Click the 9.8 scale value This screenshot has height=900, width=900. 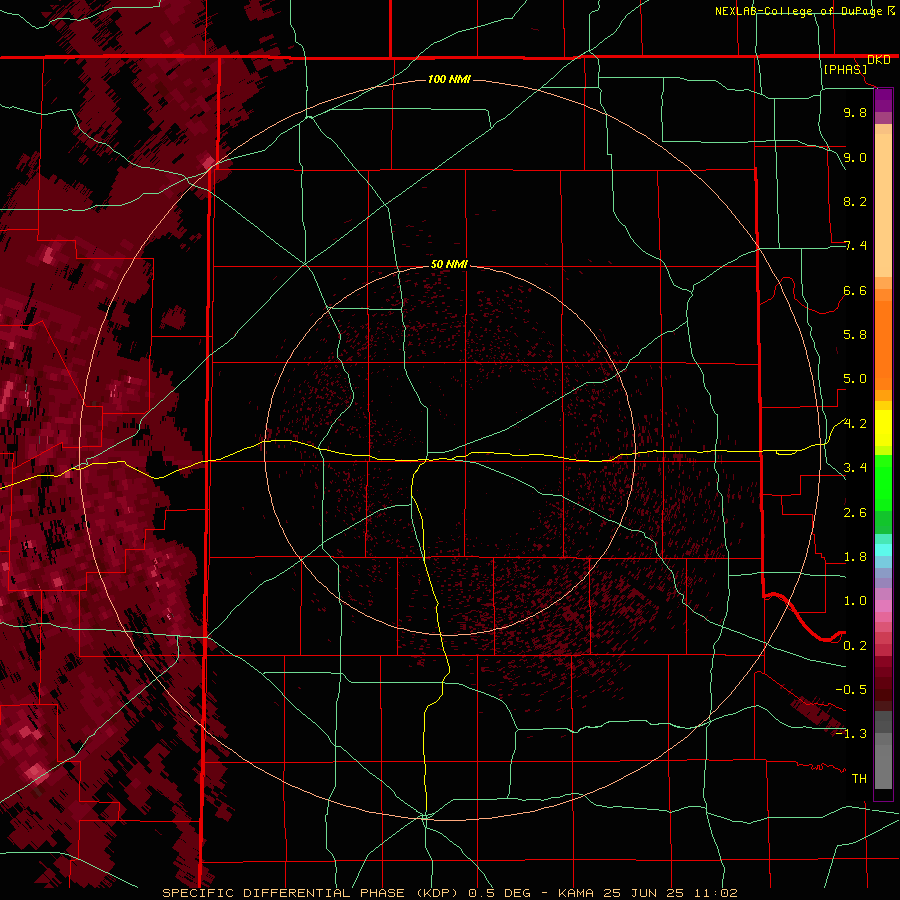click(x=855, y=112)
